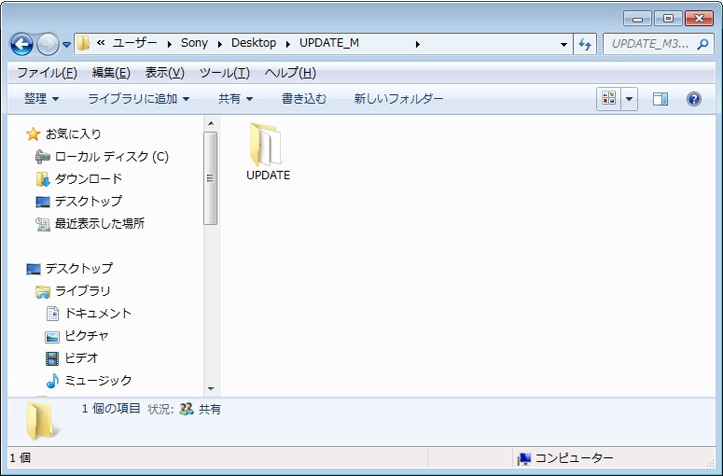The height and width of the screenshot is (476, 723).
Task: Select ダウンロード in the navigation pane
Action: 88,179
